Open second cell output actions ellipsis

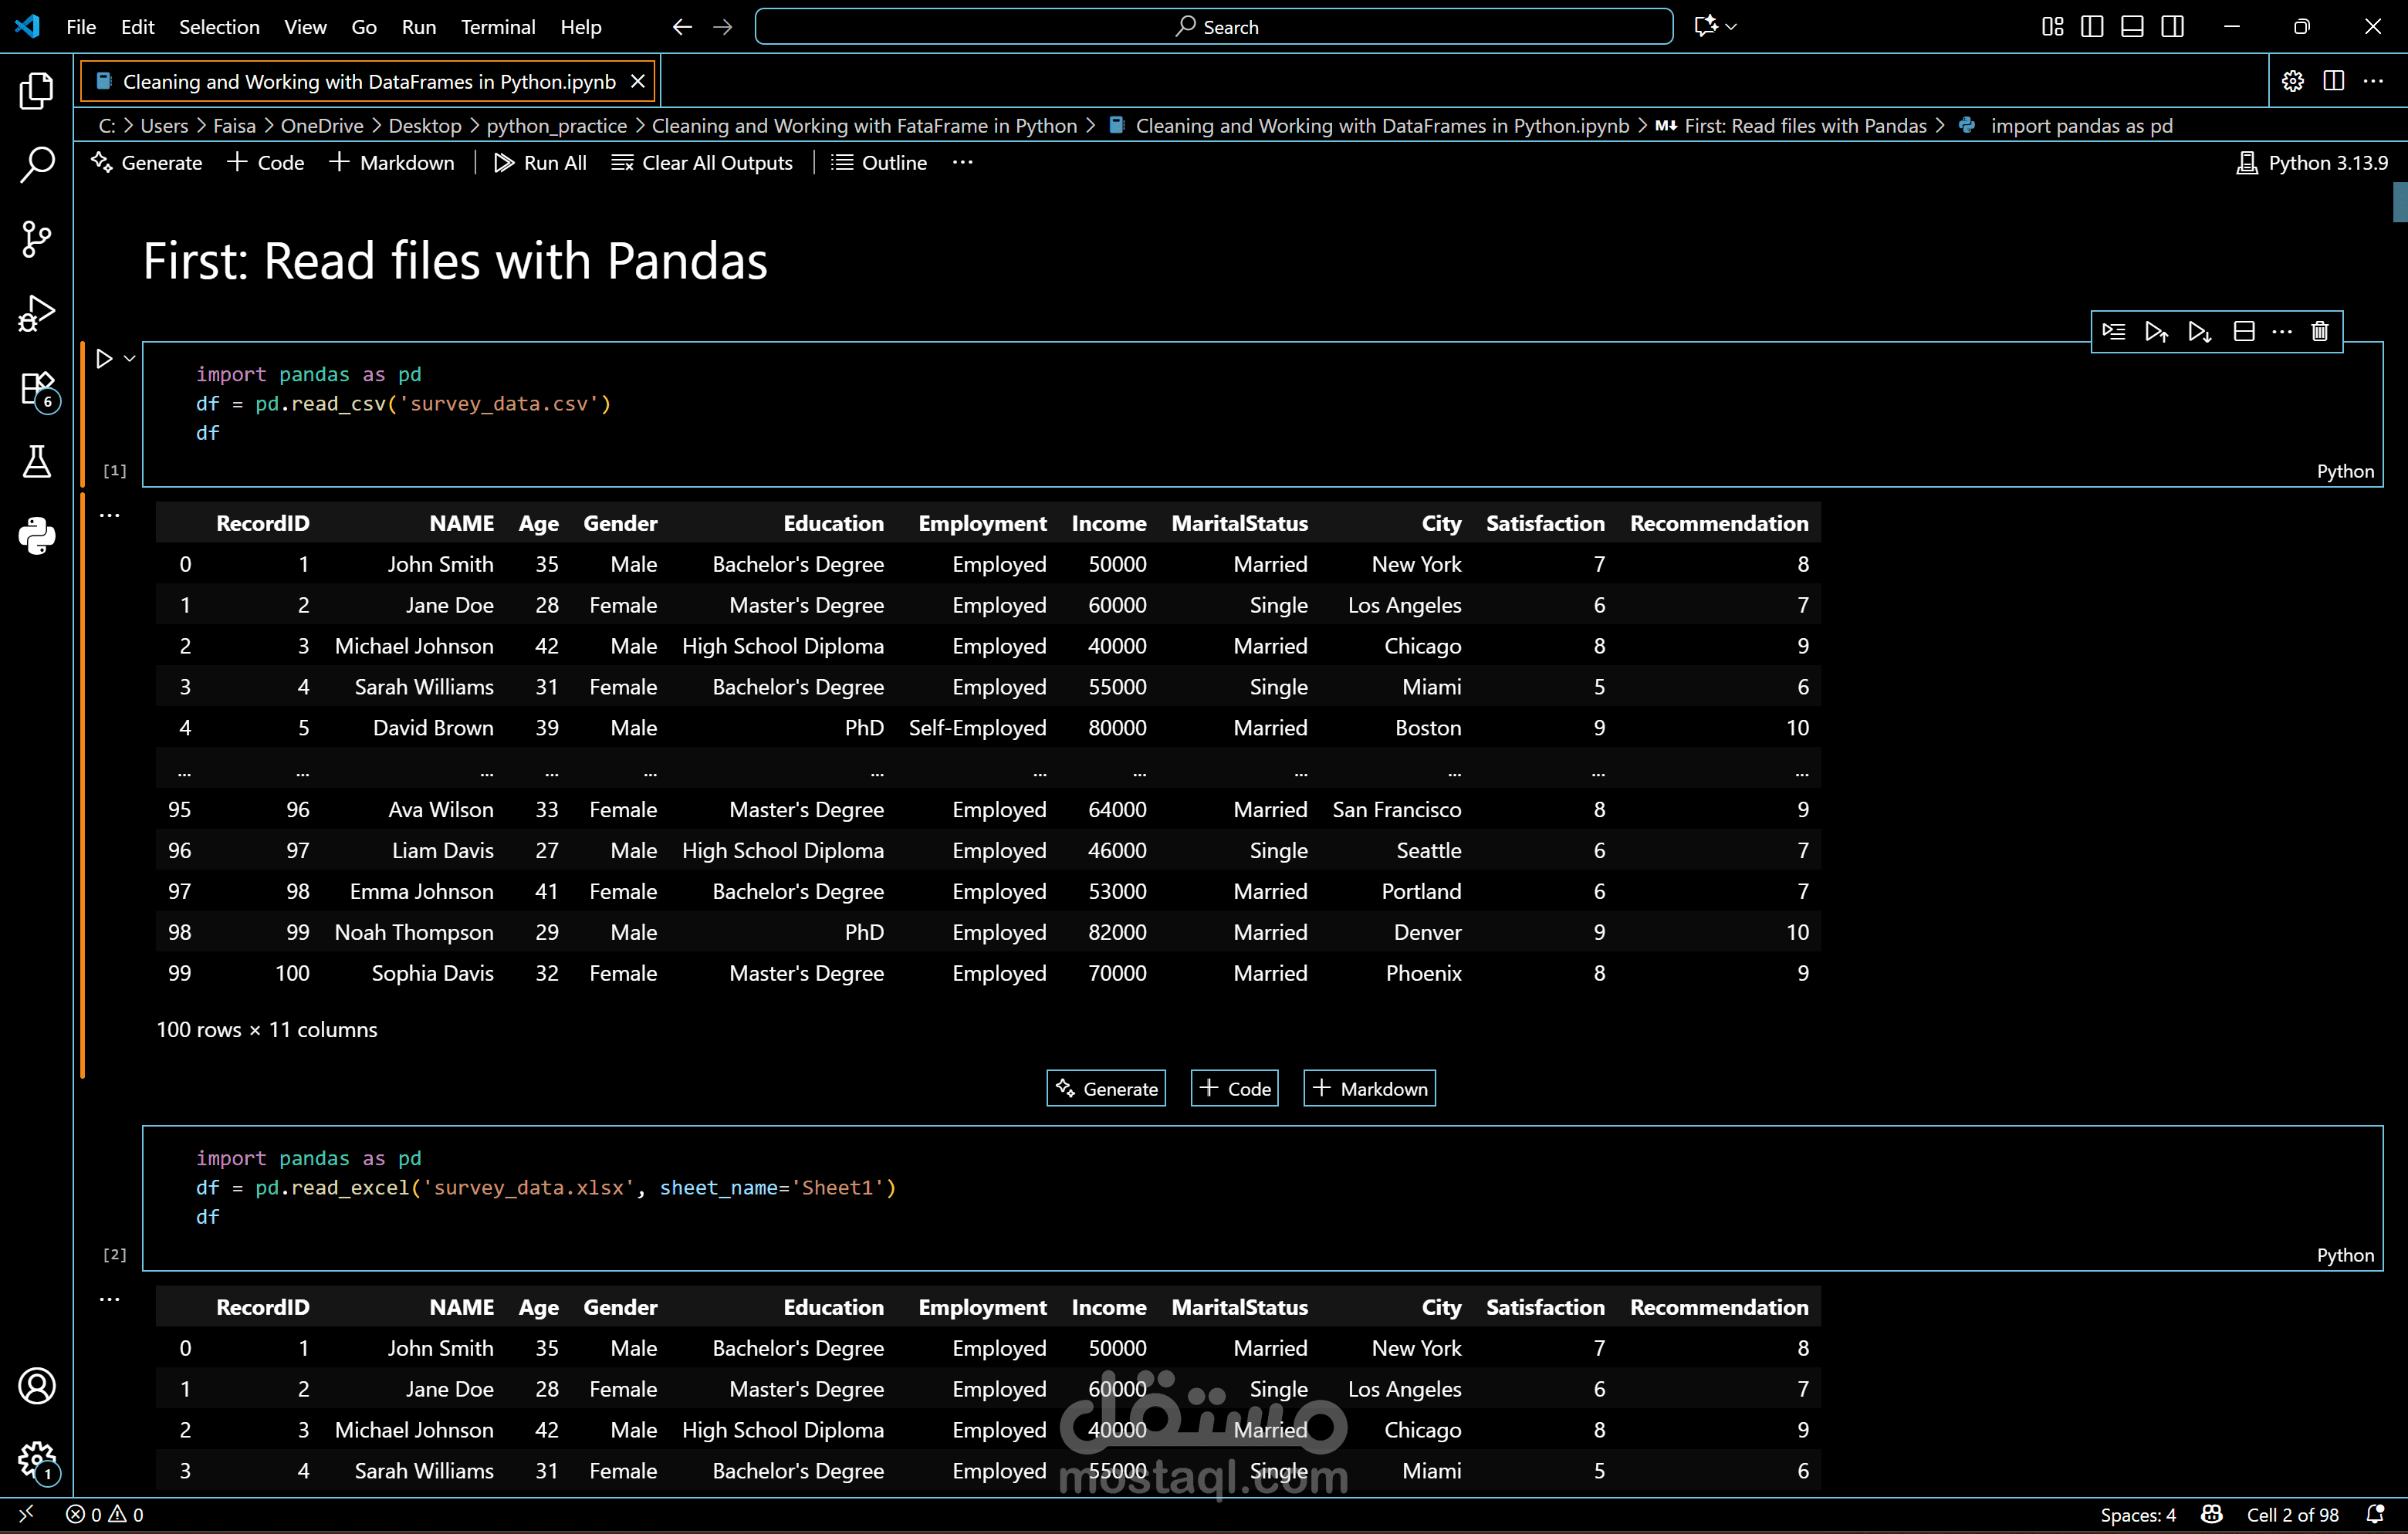pos(109,1300)
